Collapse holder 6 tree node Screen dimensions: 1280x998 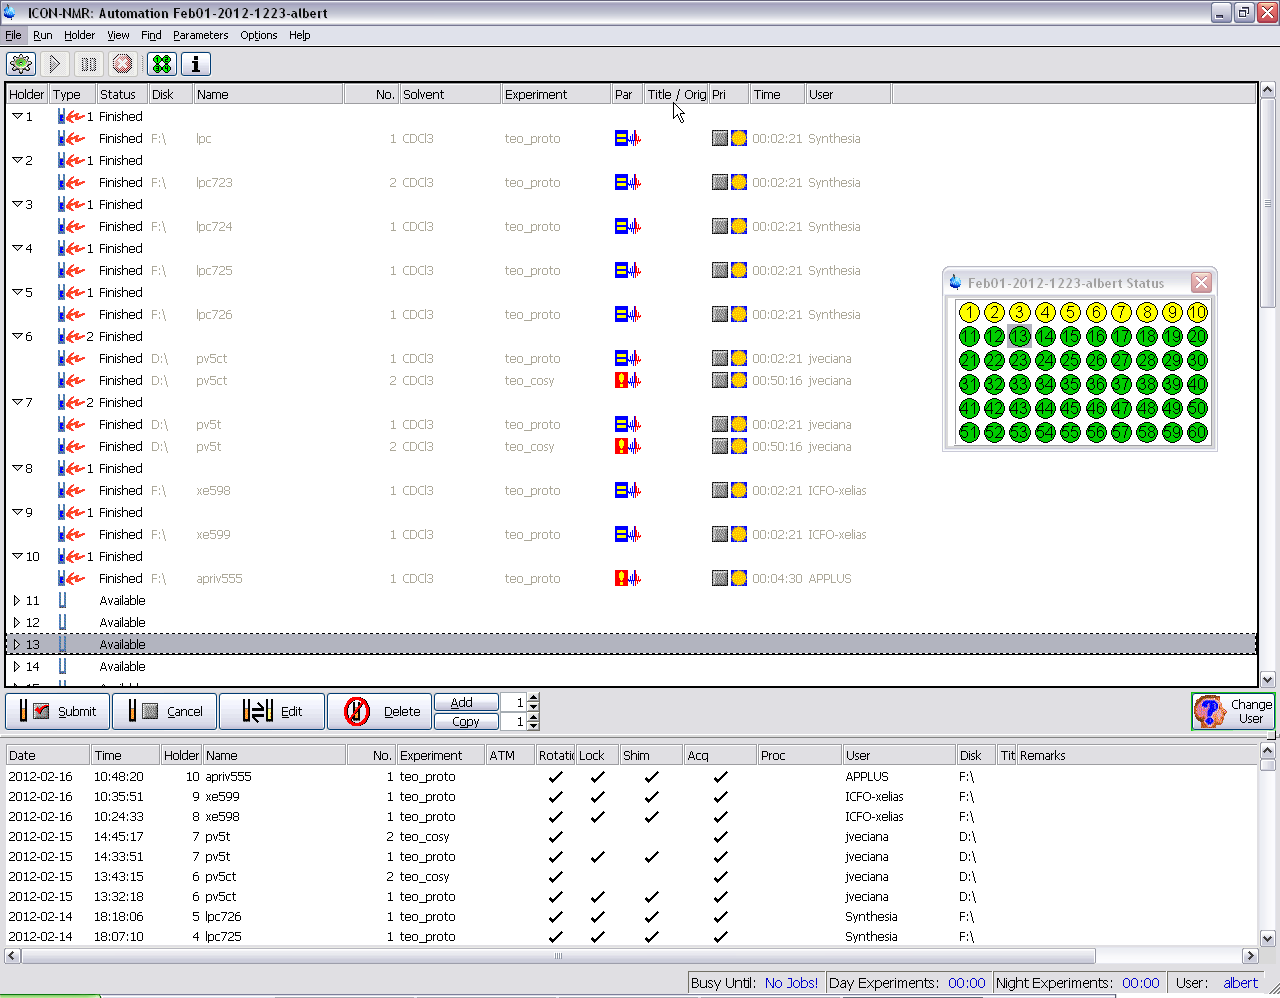tap(17, 337)
